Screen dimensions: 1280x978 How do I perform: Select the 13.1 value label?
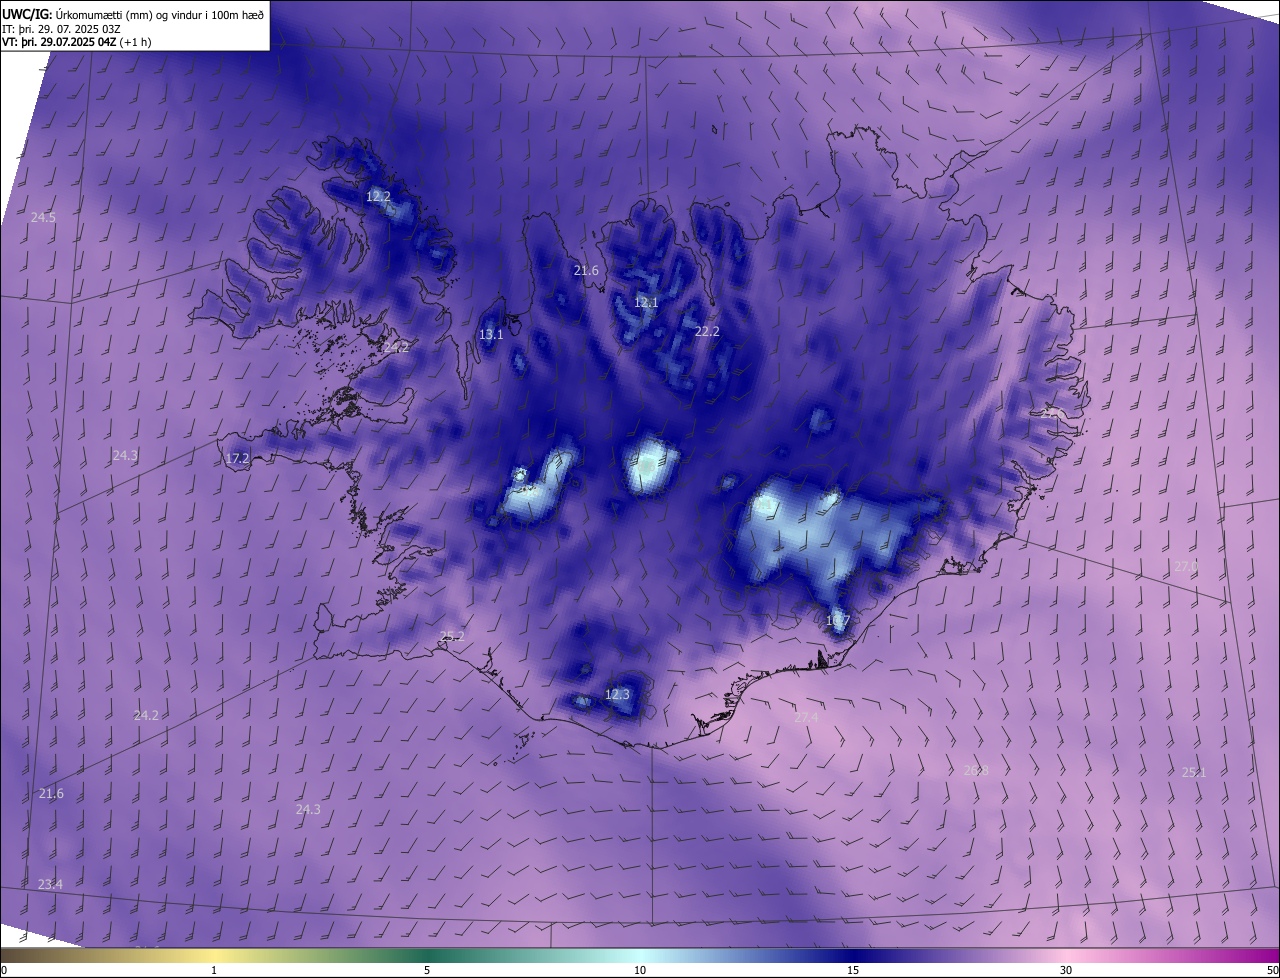[491, 335]
